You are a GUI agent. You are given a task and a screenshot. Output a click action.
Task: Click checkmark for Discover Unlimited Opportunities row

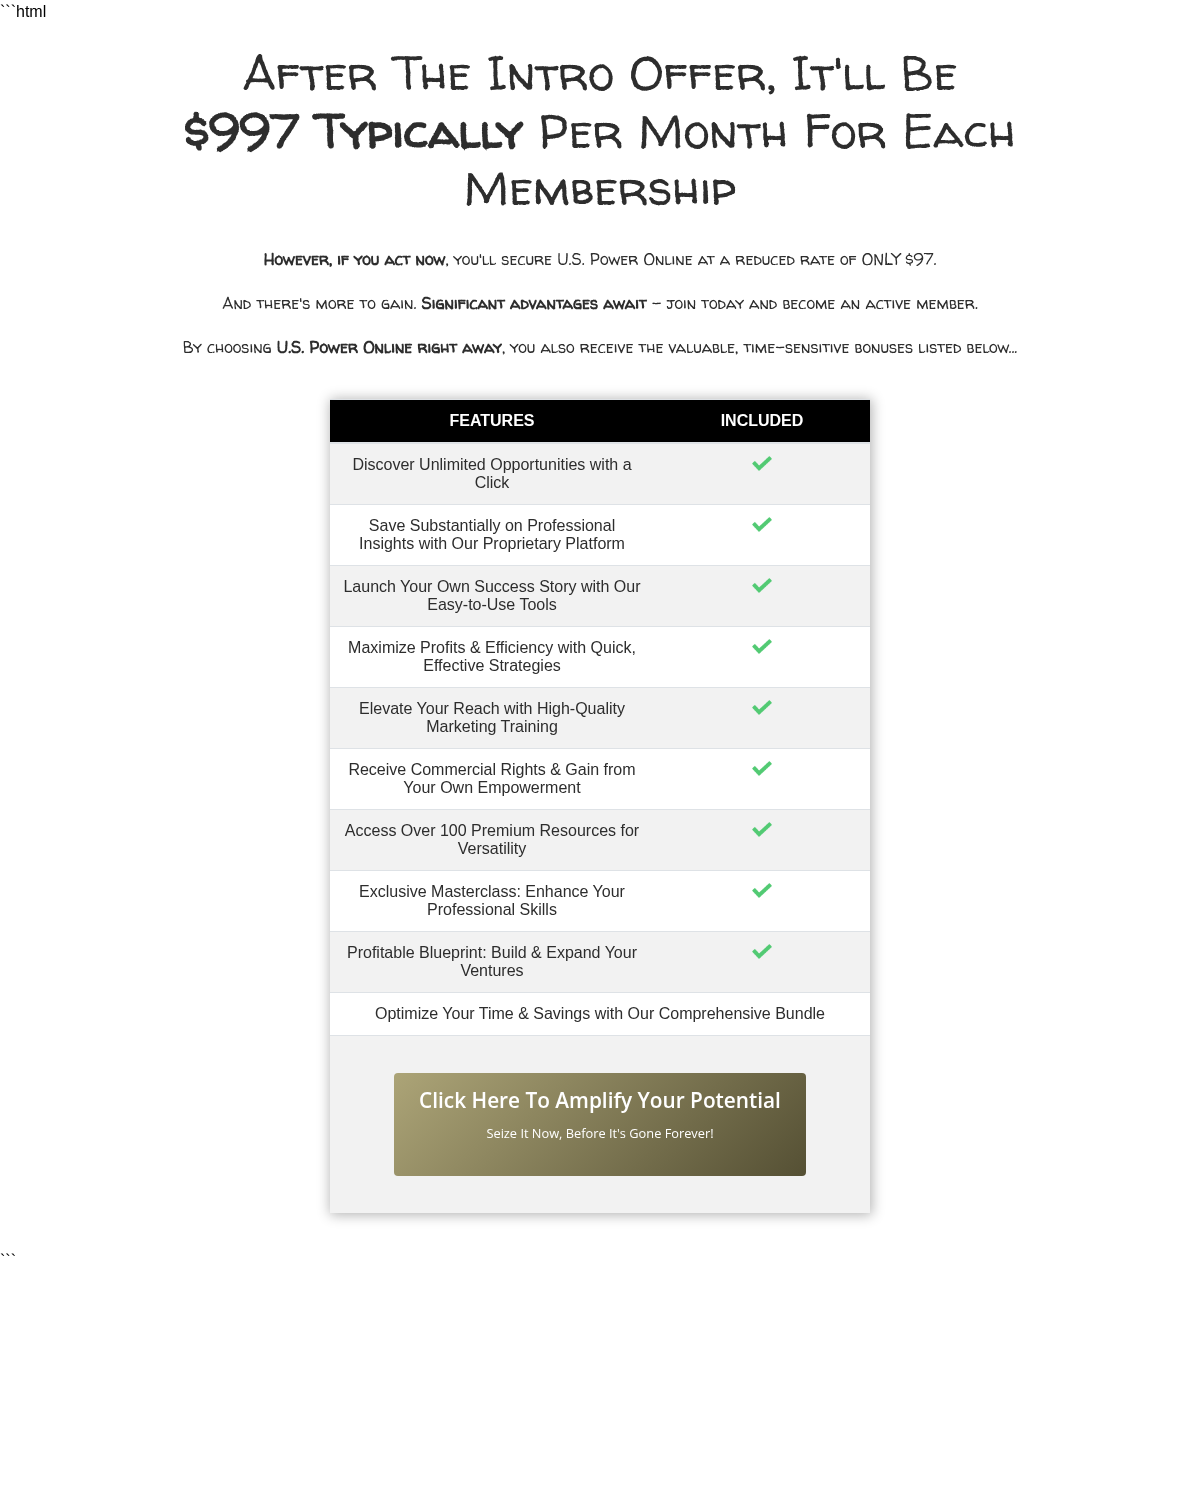click(762, 464)
